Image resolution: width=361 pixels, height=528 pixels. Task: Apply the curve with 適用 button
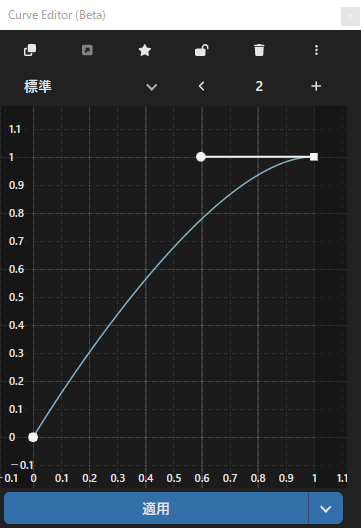pos(156,508)
